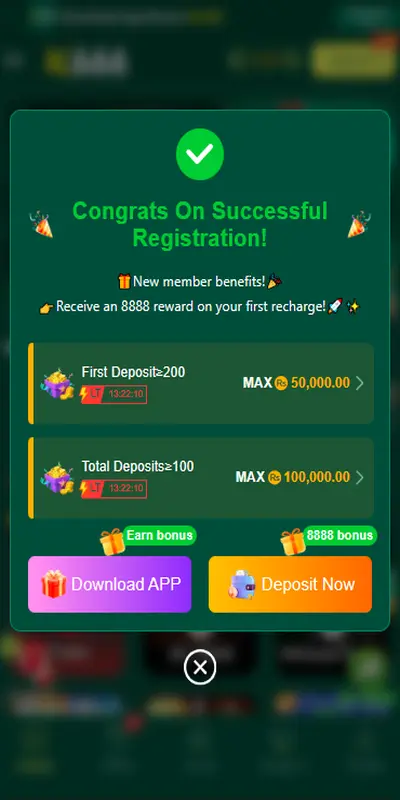
Task: Expand Total Deposits reward via chevron arrow
Action: [x=360, y=478]
